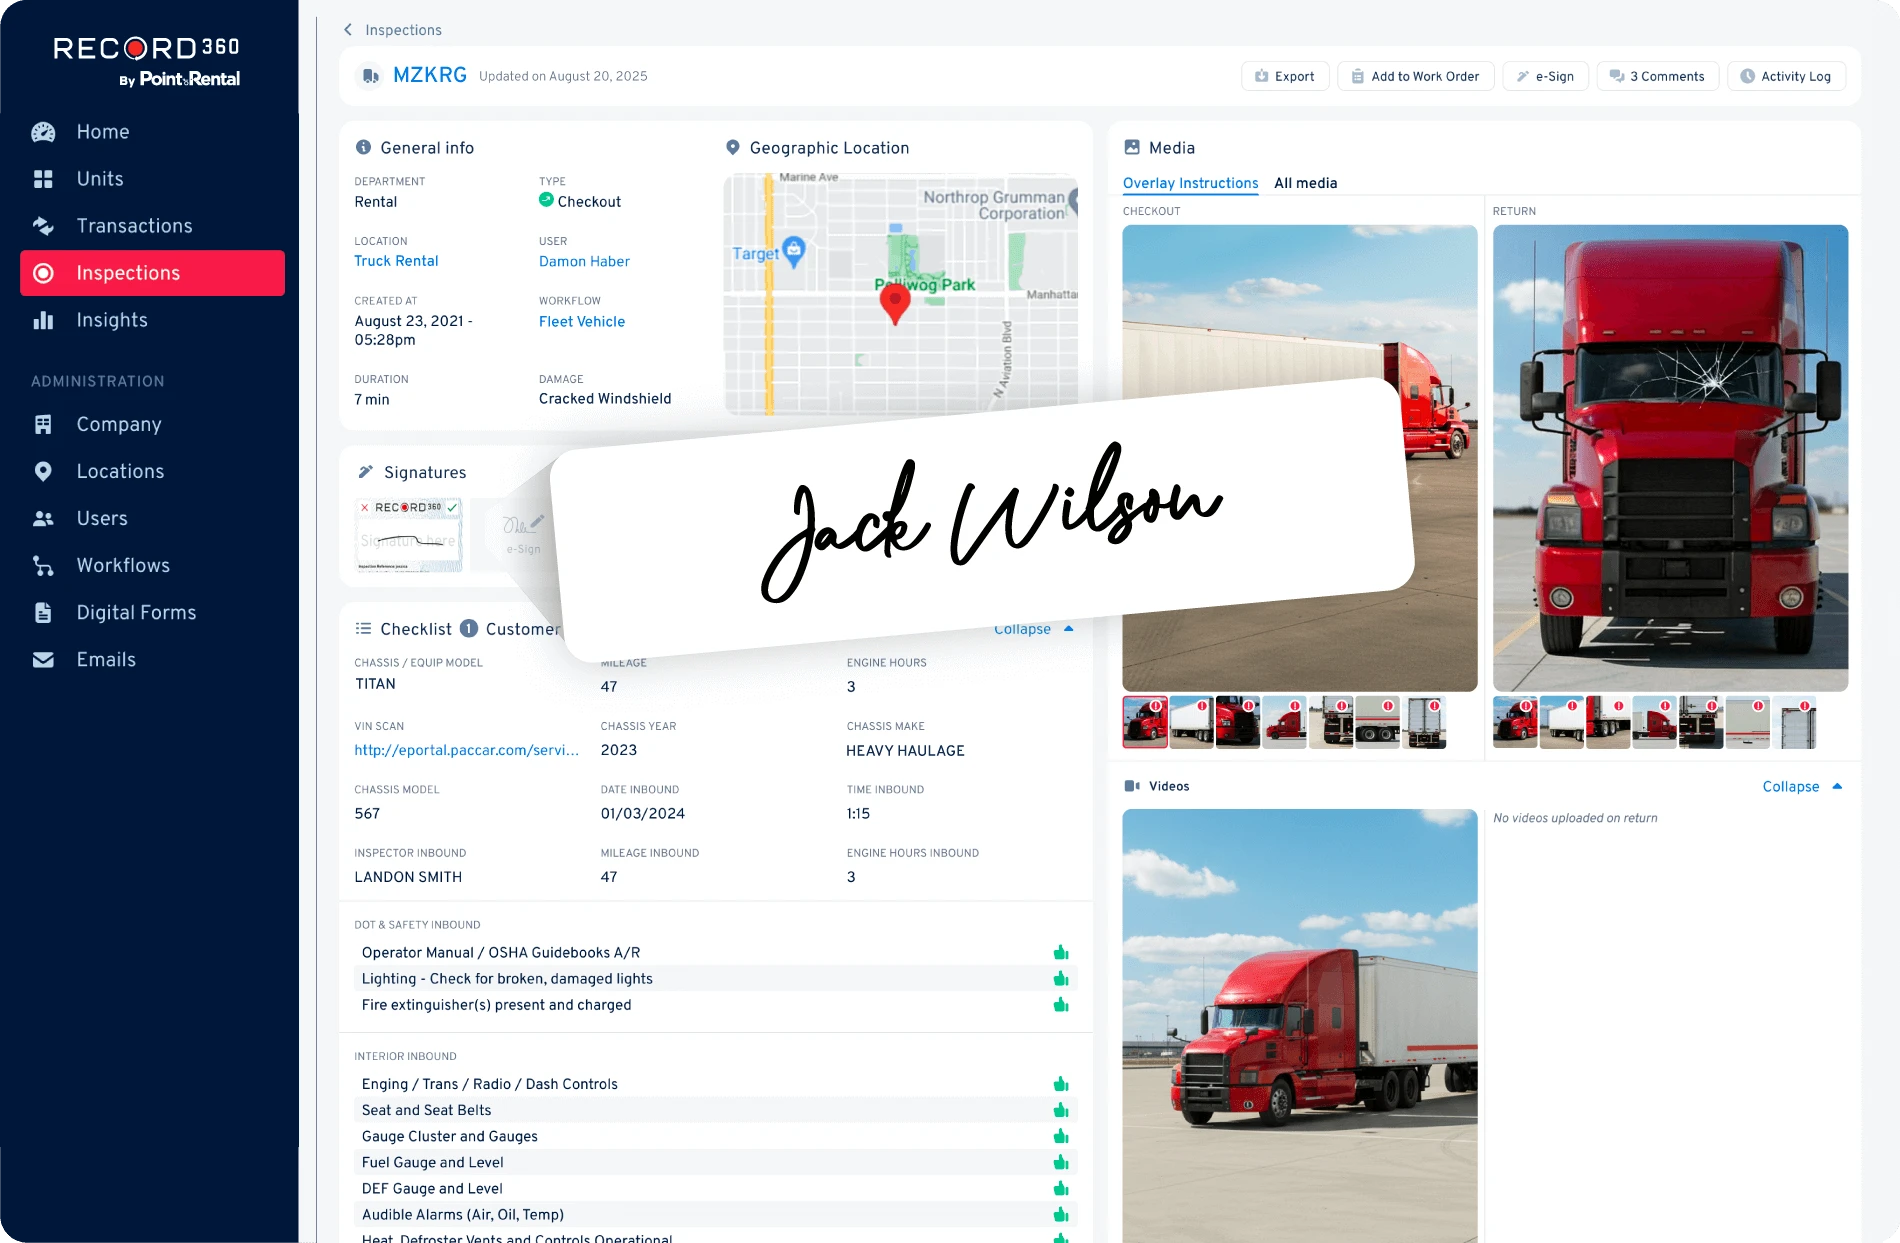Viewport: 1900px width, 1243px height.
Task: Open the Home dashboard from the sidebar
Action: point(101,131)
